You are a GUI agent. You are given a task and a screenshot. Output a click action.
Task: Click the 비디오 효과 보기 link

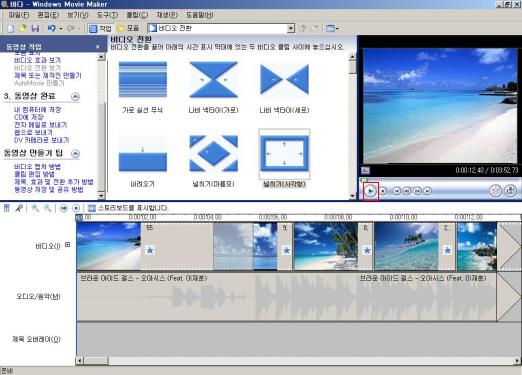pyautogui.click(x=37, y=60)
